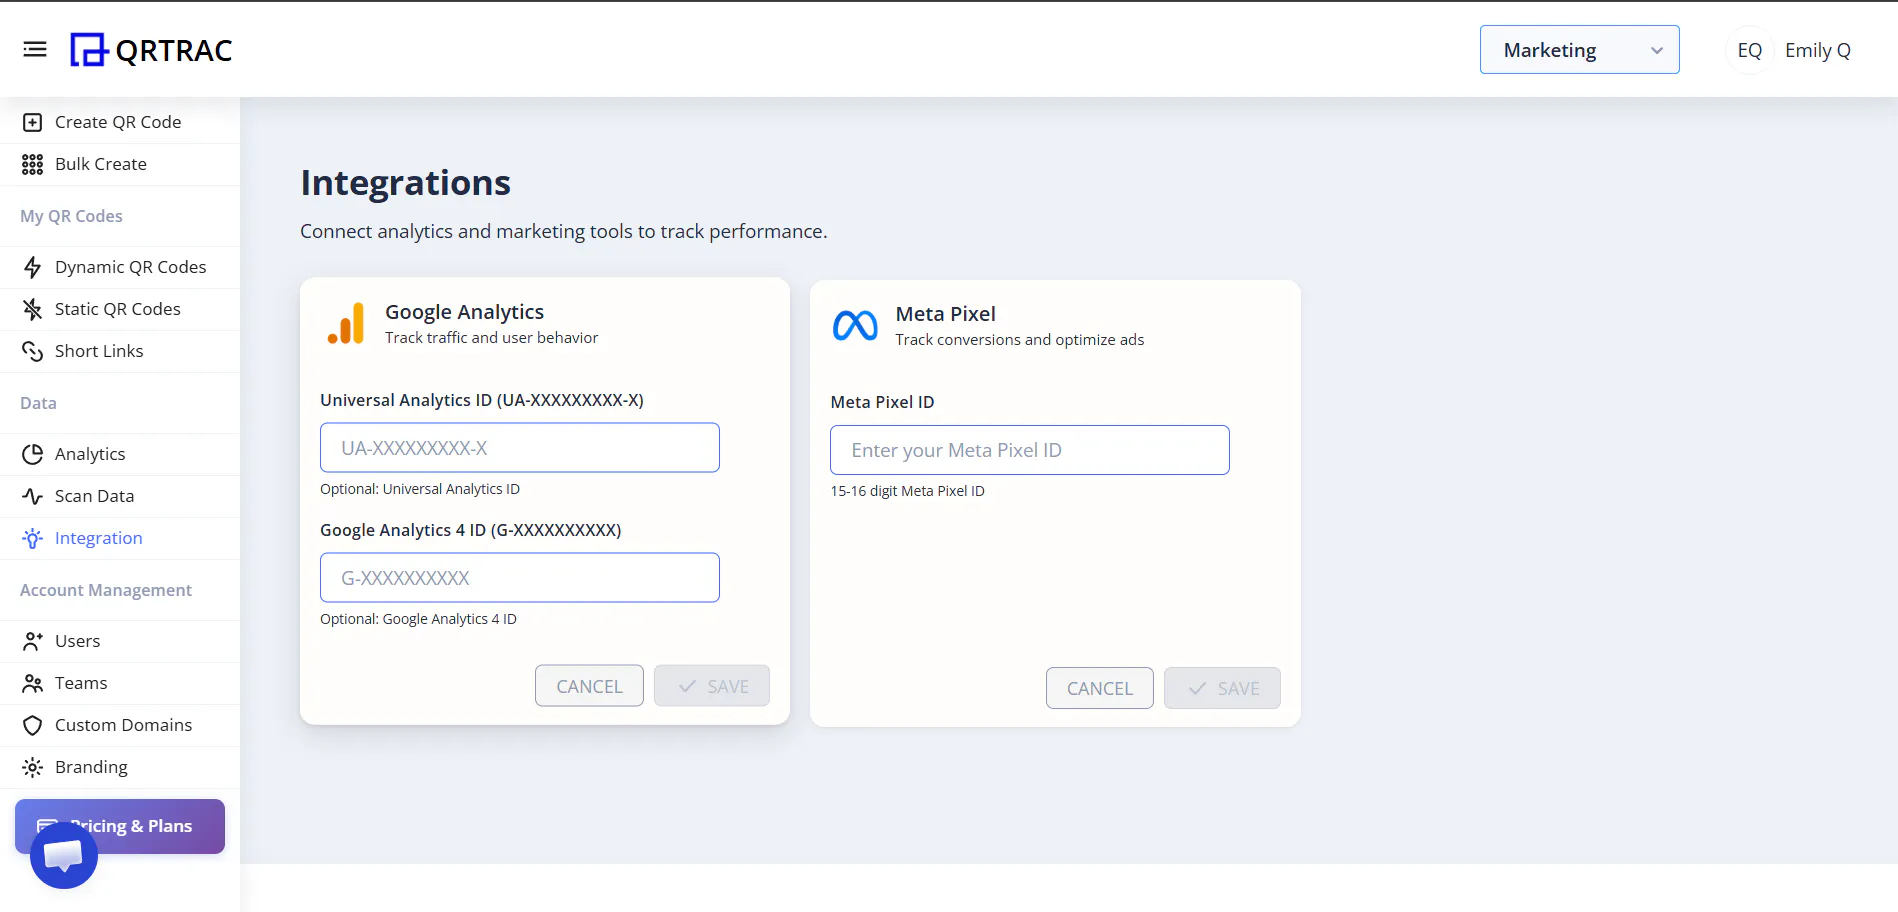Screen dimensions: 1898x912
Task: Open the chat support bubble
Action: tap(64, 855)
